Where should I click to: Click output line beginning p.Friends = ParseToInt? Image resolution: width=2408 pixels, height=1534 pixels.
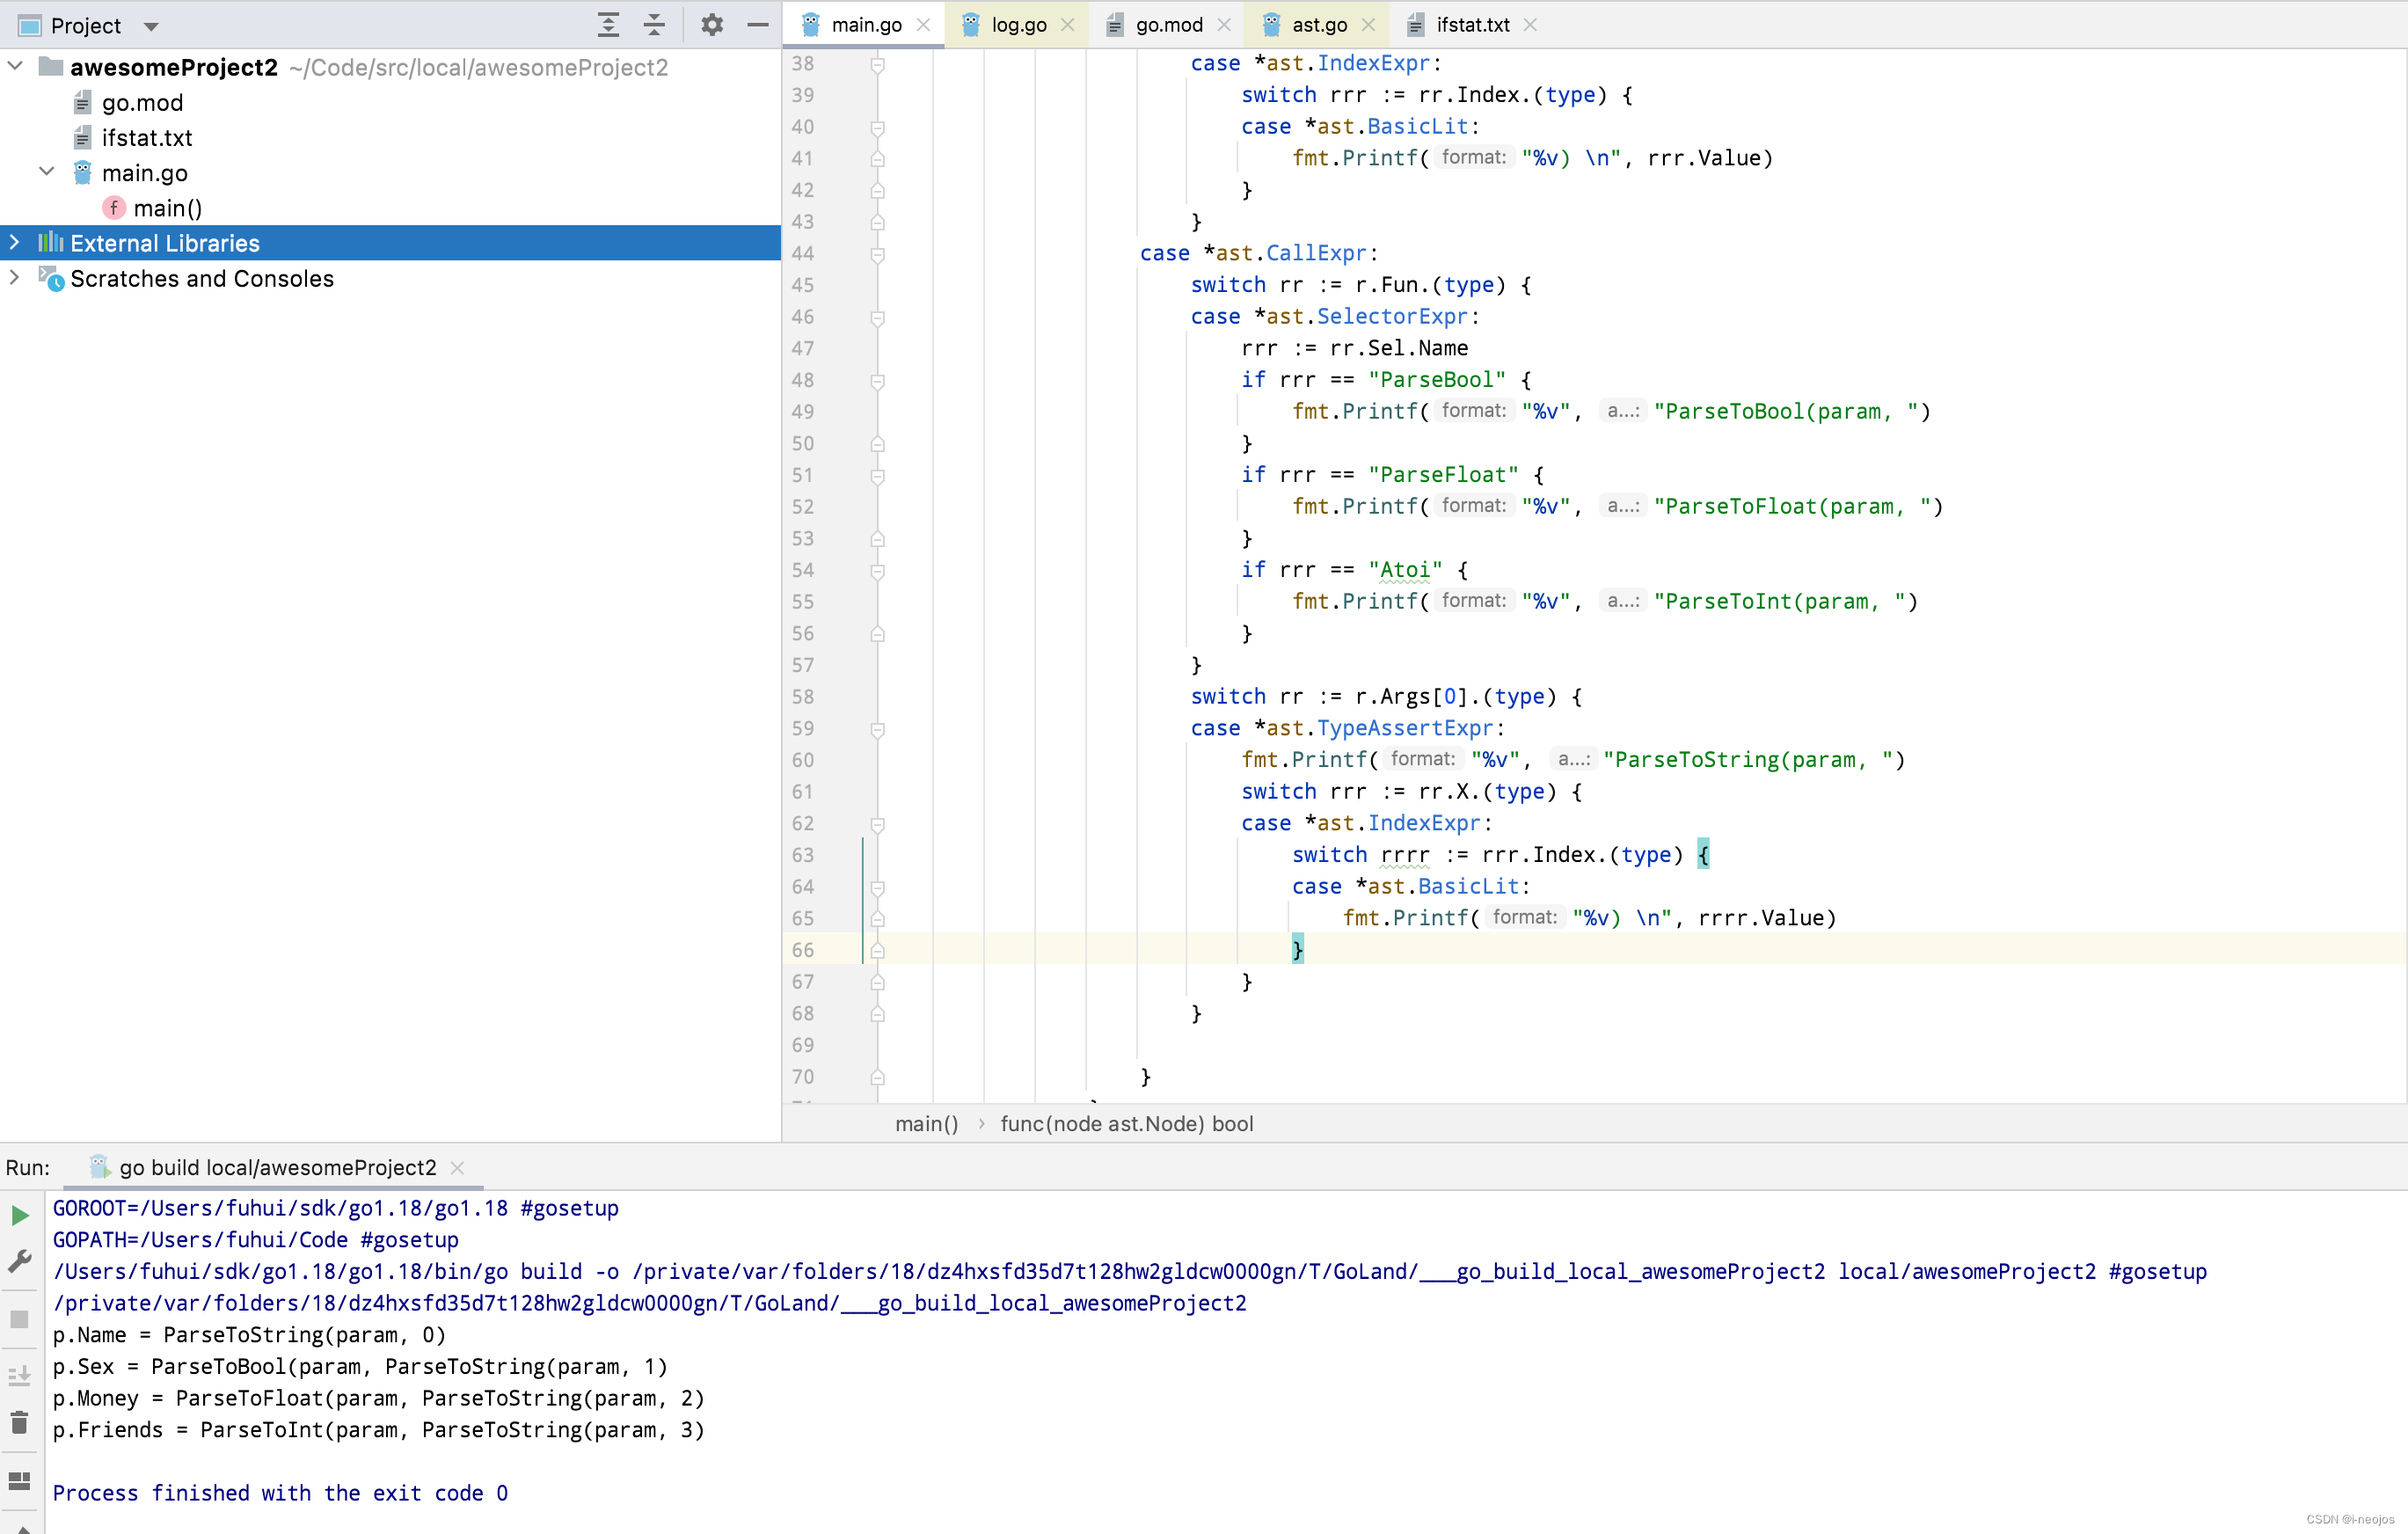click(378, 1429)
